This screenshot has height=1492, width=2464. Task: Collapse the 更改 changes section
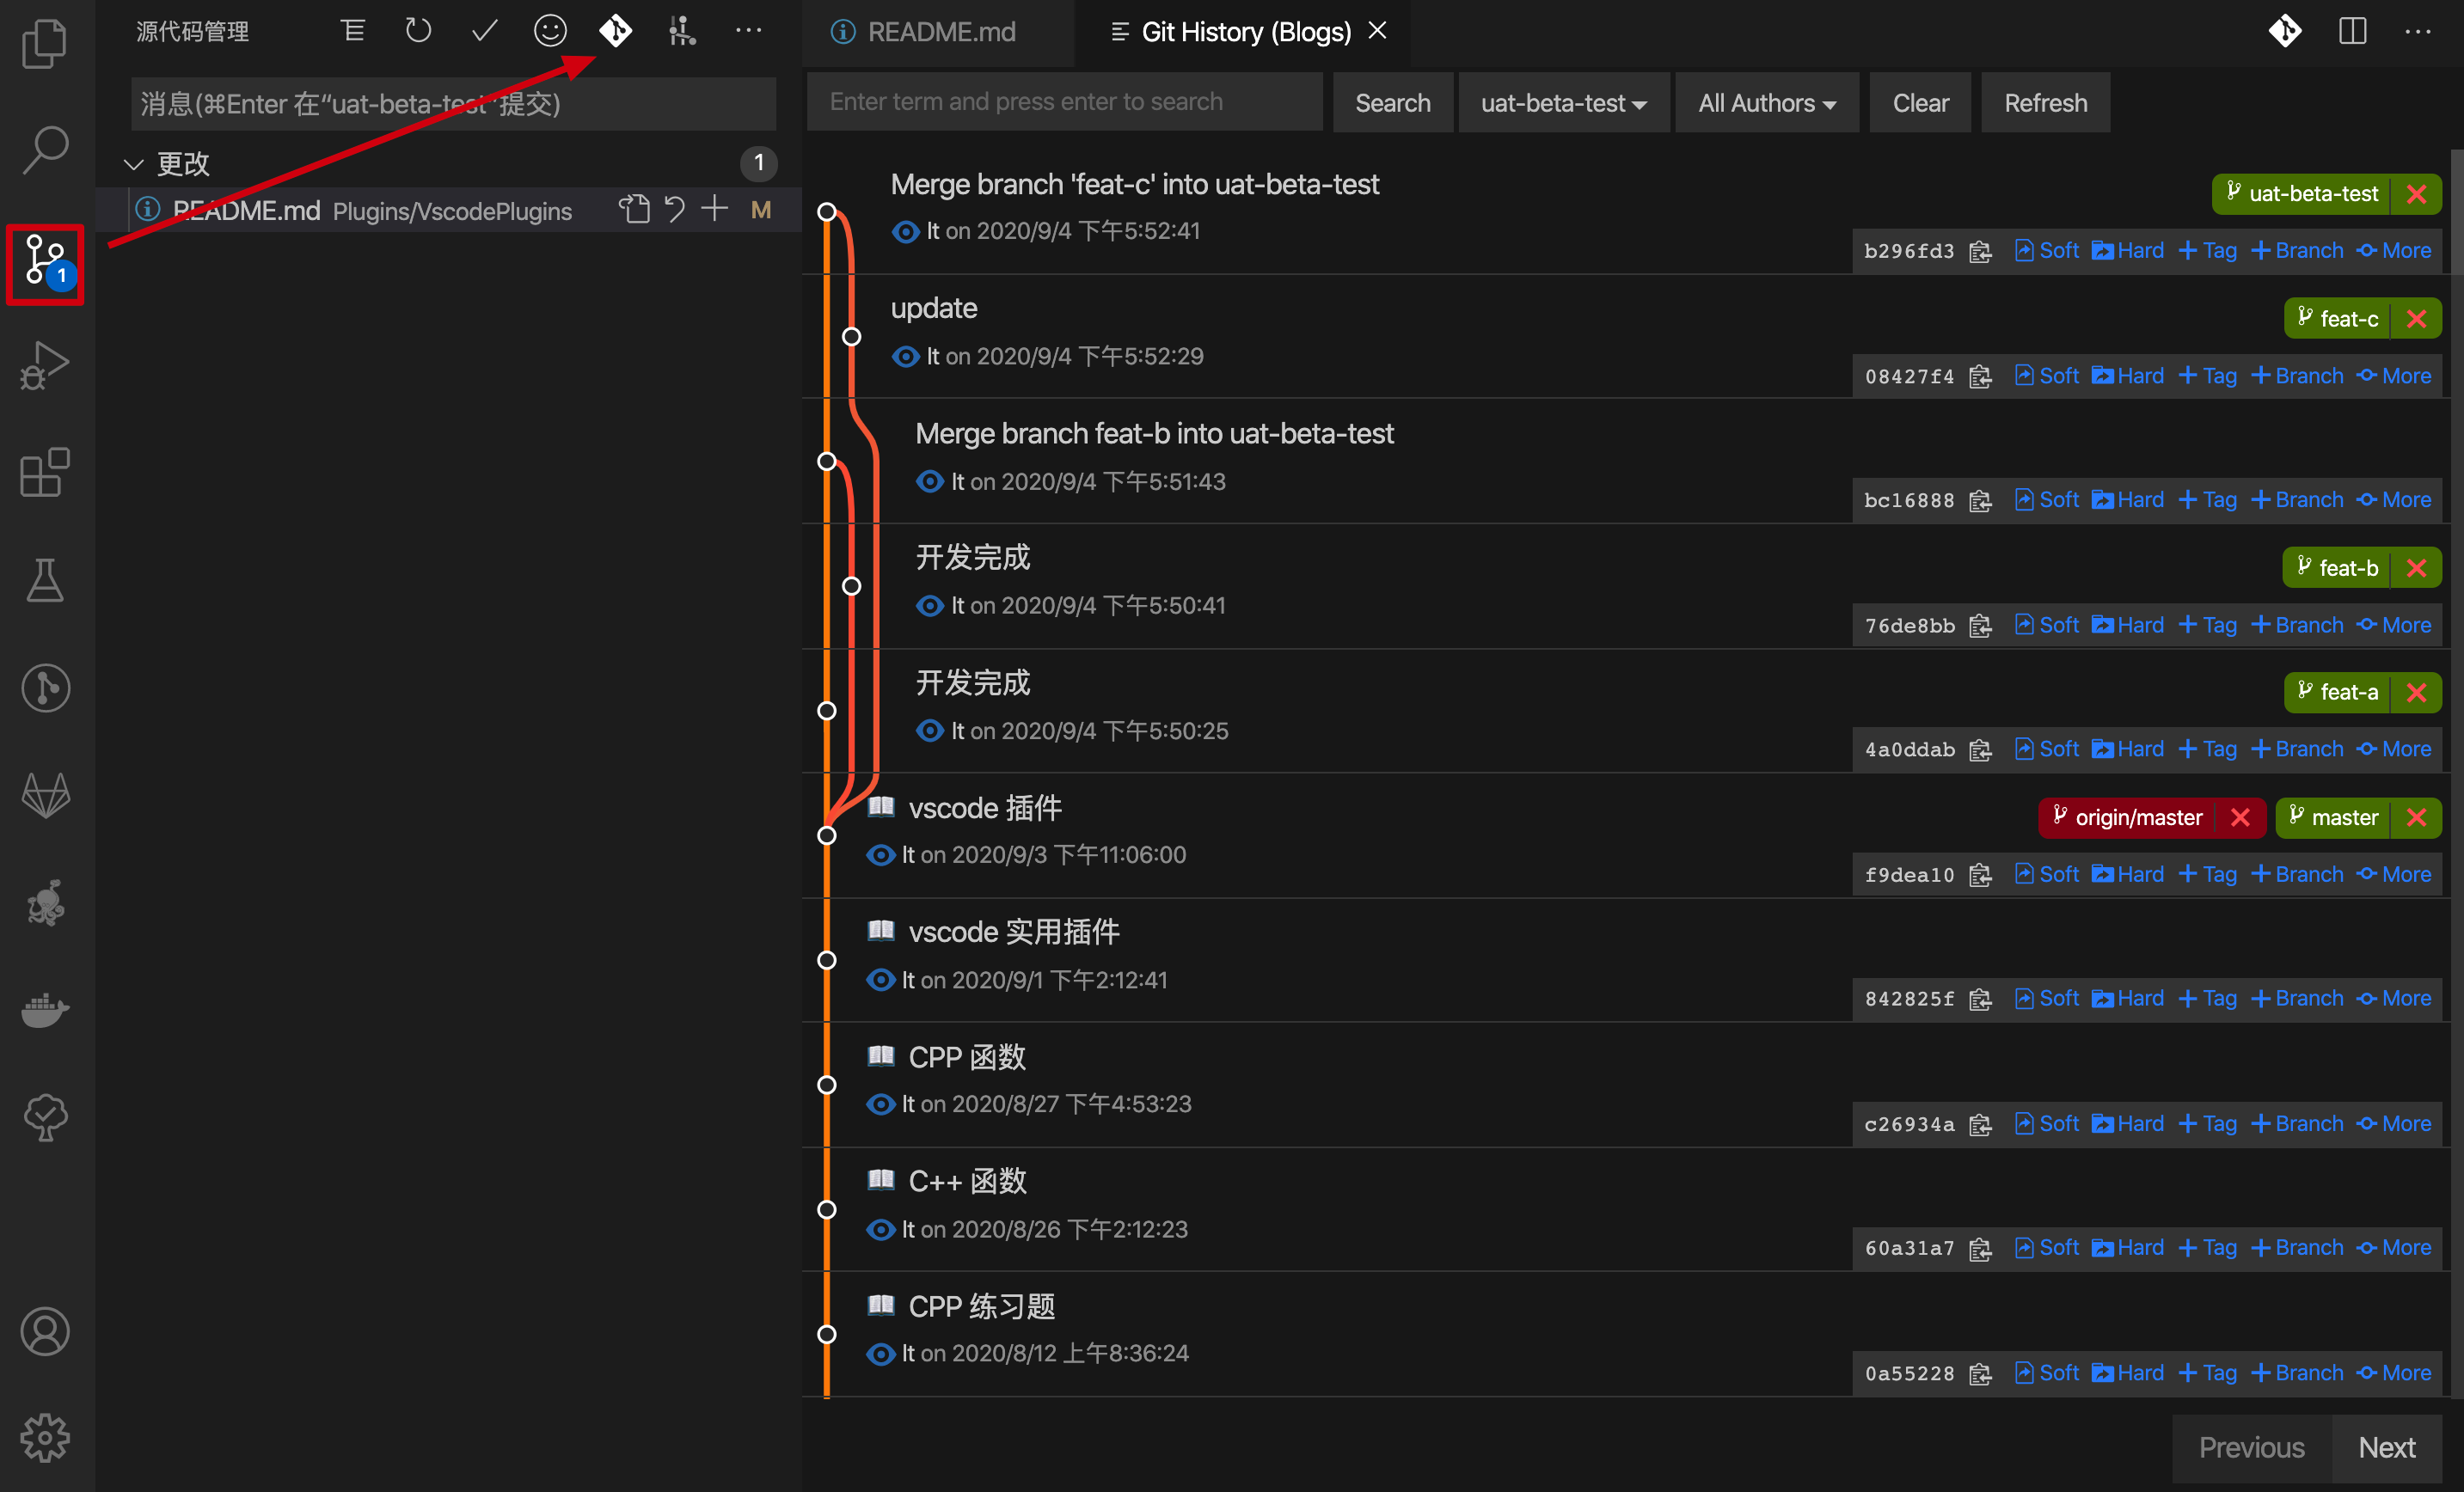point(133,163)
